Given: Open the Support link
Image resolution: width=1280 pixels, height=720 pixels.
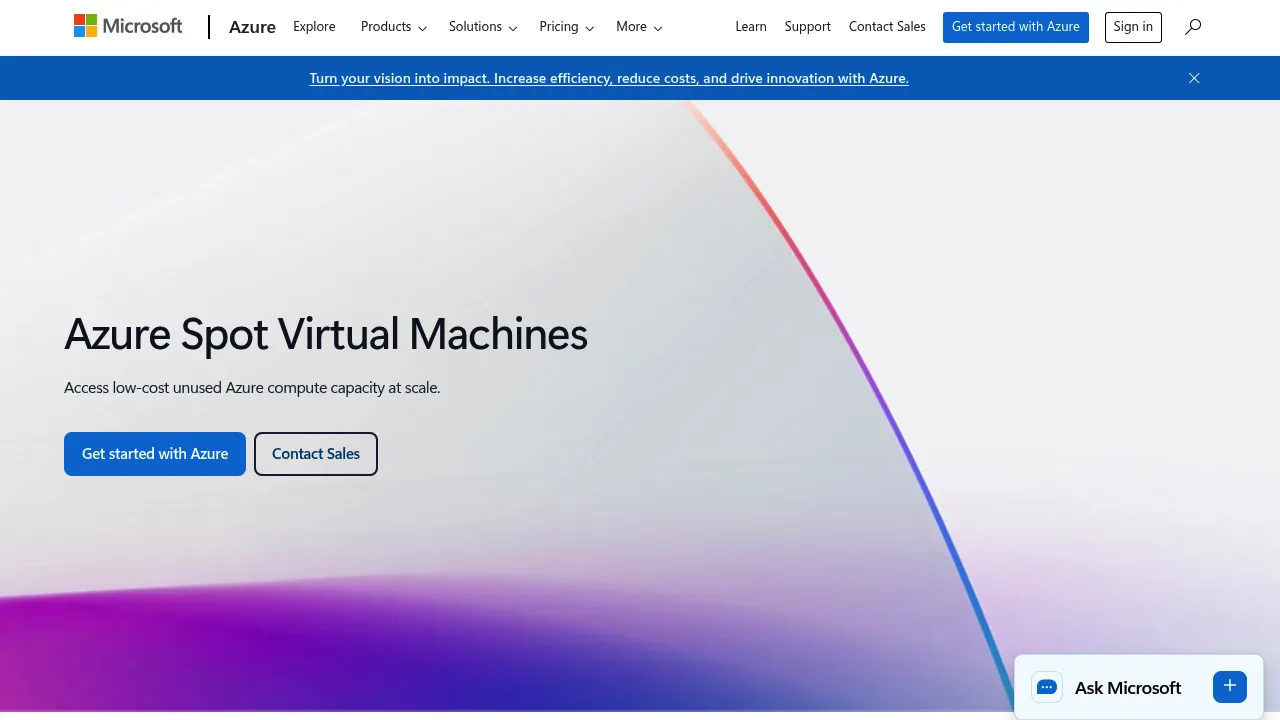Looking at the screenshot, I should click(x=808, y=27).
